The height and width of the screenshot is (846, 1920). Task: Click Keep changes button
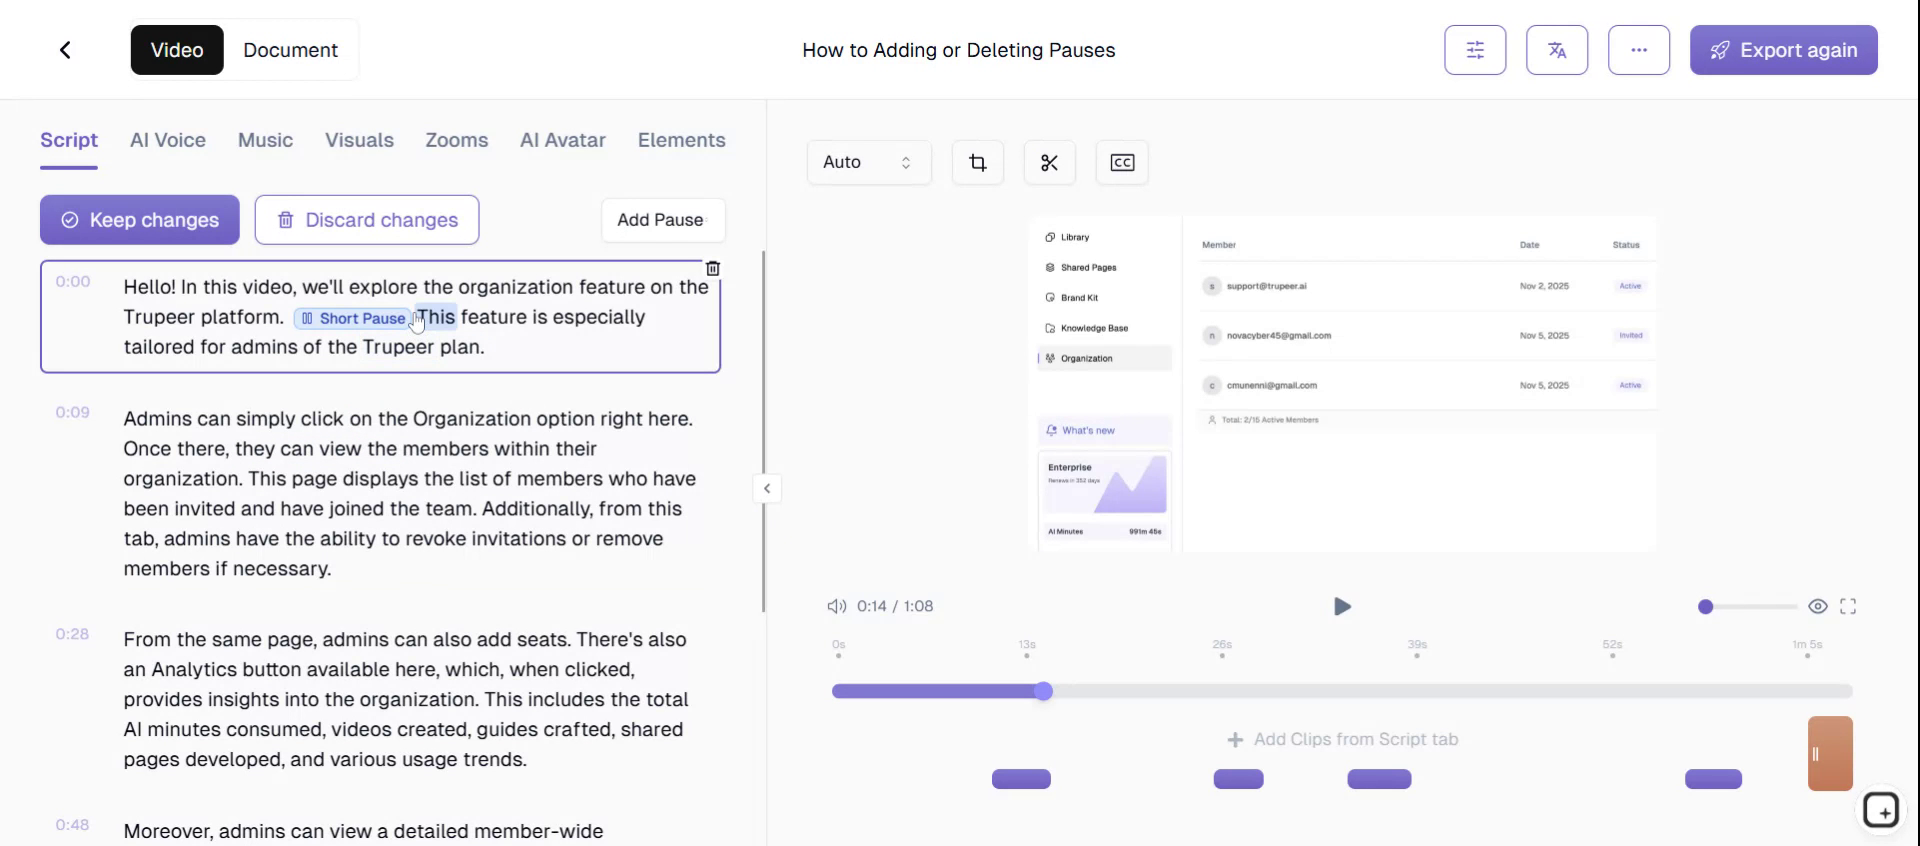(x=140, y=220)
